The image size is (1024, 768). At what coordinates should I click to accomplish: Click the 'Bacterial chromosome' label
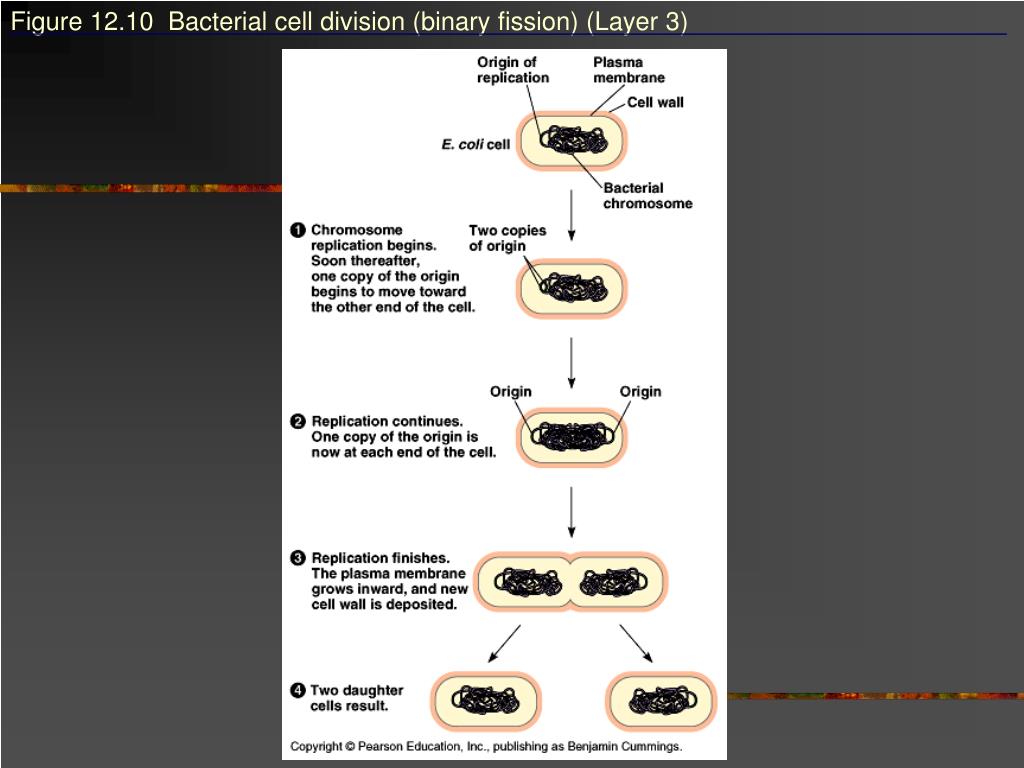click(x=648, y=196)
